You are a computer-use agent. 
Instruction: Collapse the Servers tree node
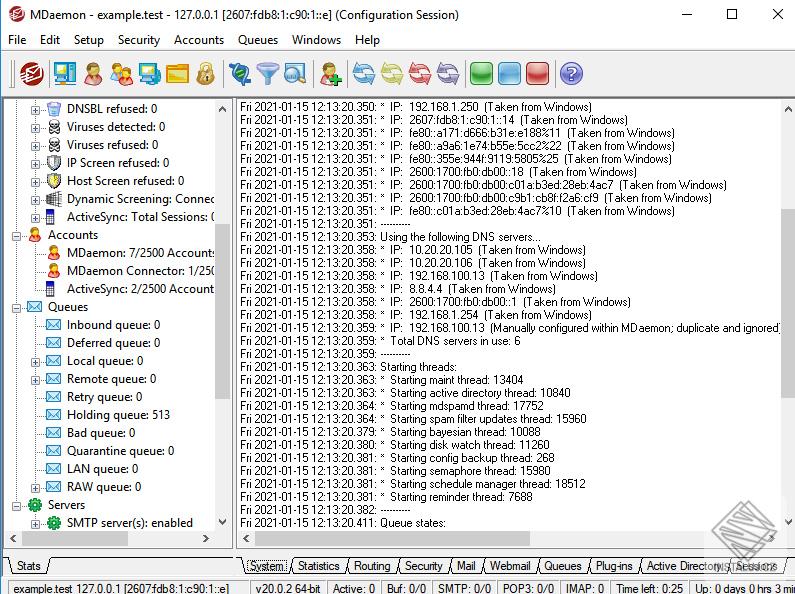16,506
